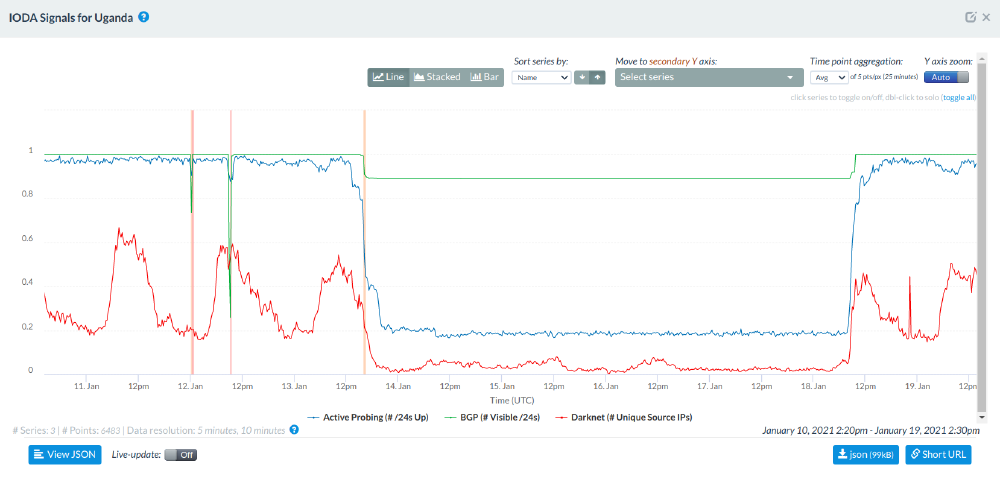Click the pop-out window icon
Screen dimensions: 1000x488
969,18
